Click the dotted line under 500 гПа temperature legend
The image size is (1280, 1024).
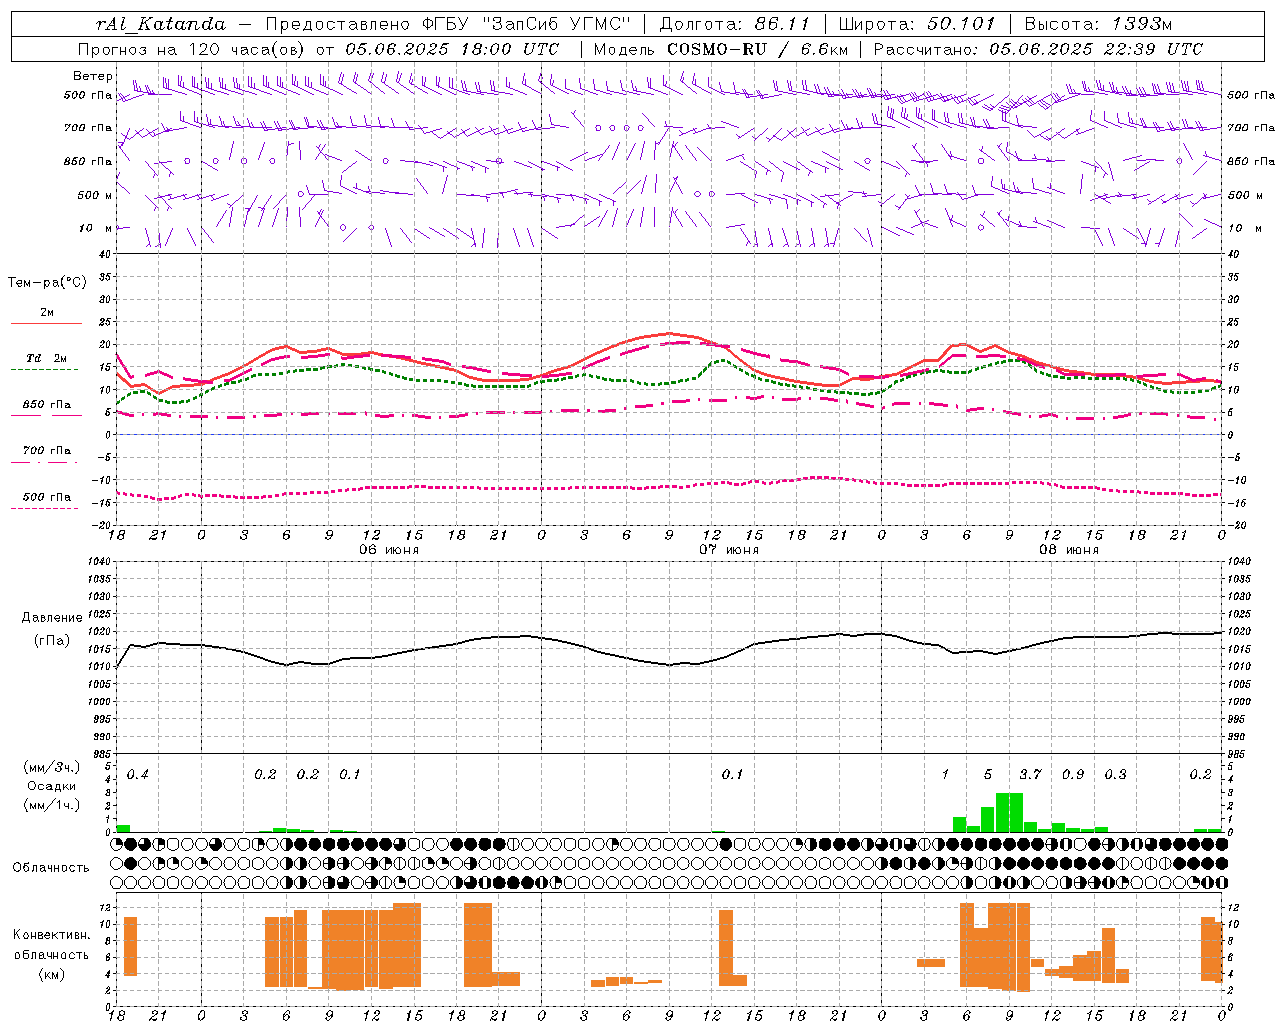44,508
